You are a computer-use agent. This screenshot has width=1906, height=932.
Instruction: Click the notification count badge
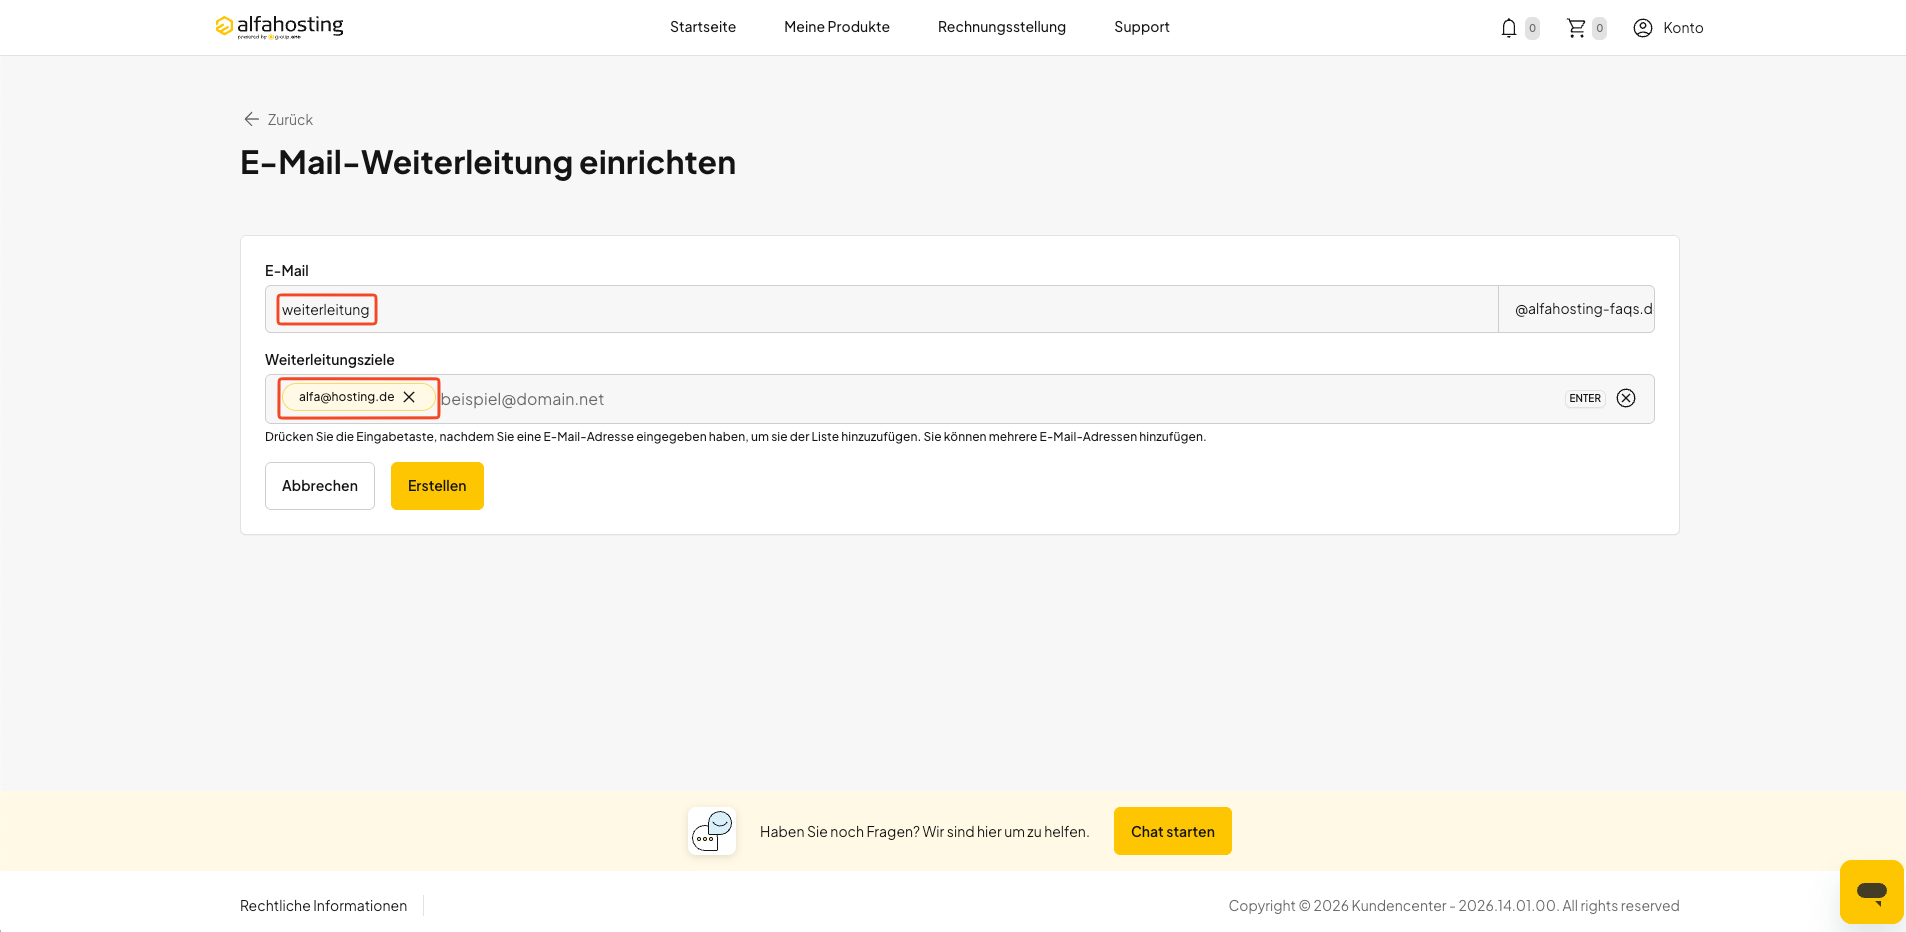(x=1532, y=28)
